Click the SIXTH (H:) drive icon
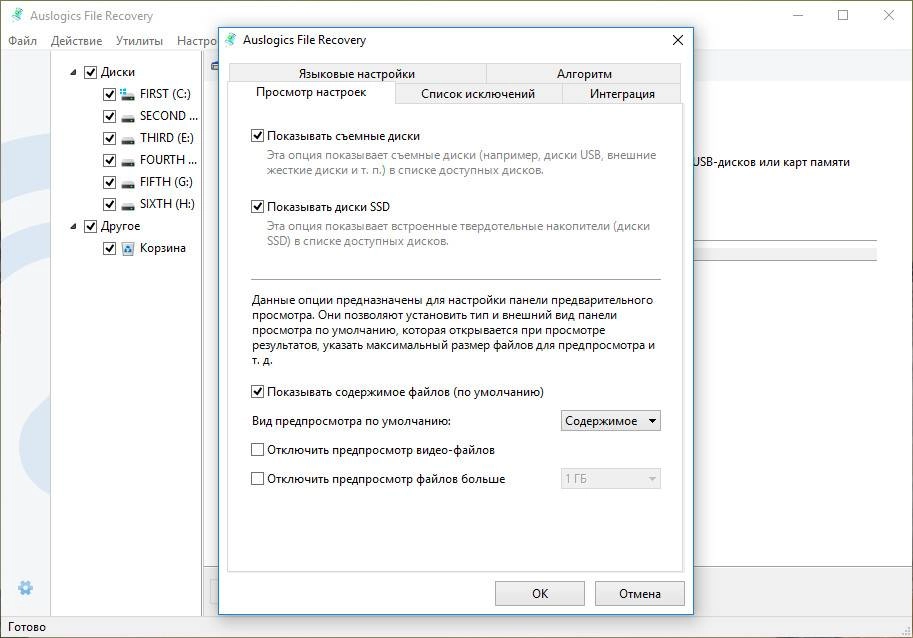 point(128,205)
